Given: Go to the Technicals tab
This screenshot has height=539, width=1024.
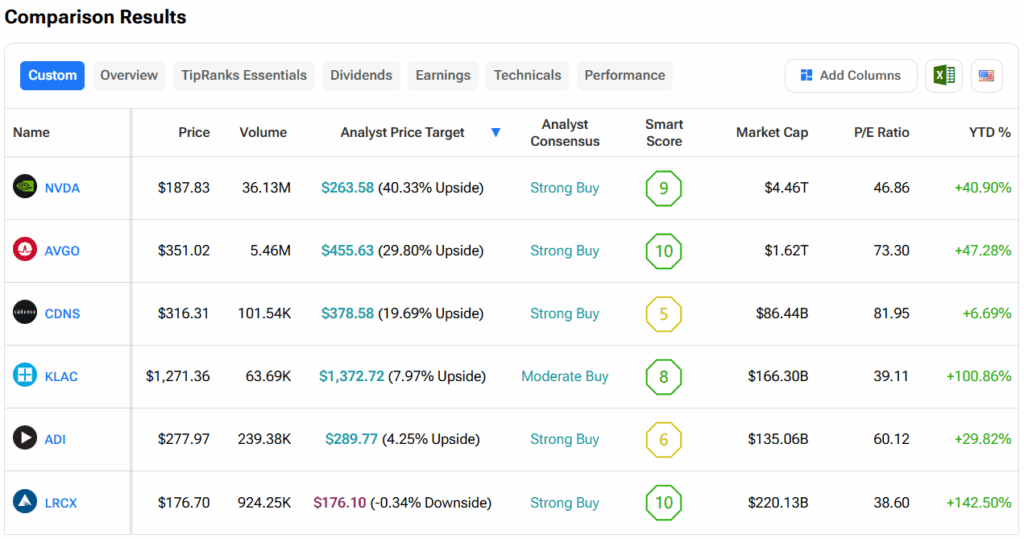Looking at the screenshot, I should [527, 76].
